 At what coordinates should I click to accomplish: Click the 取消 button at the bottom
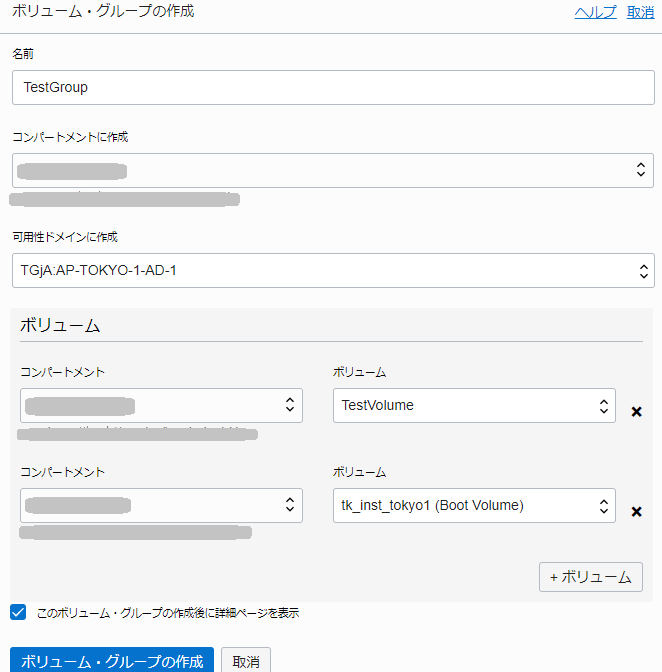click(x=246, y=661)
